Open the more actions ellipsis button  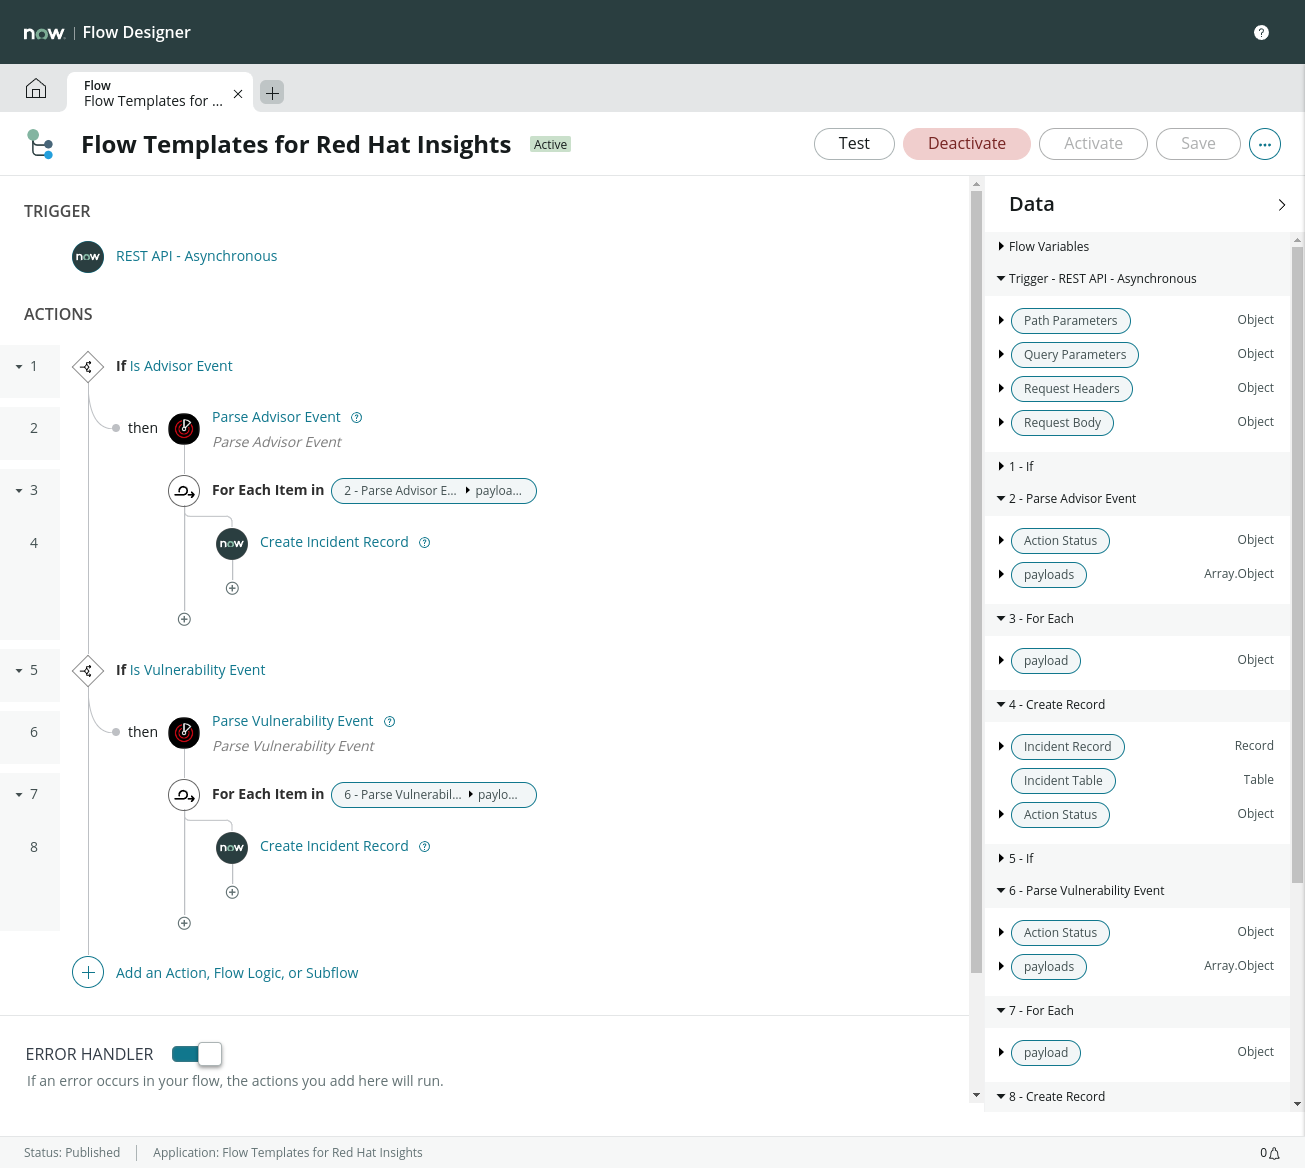tap(1265, 144)
